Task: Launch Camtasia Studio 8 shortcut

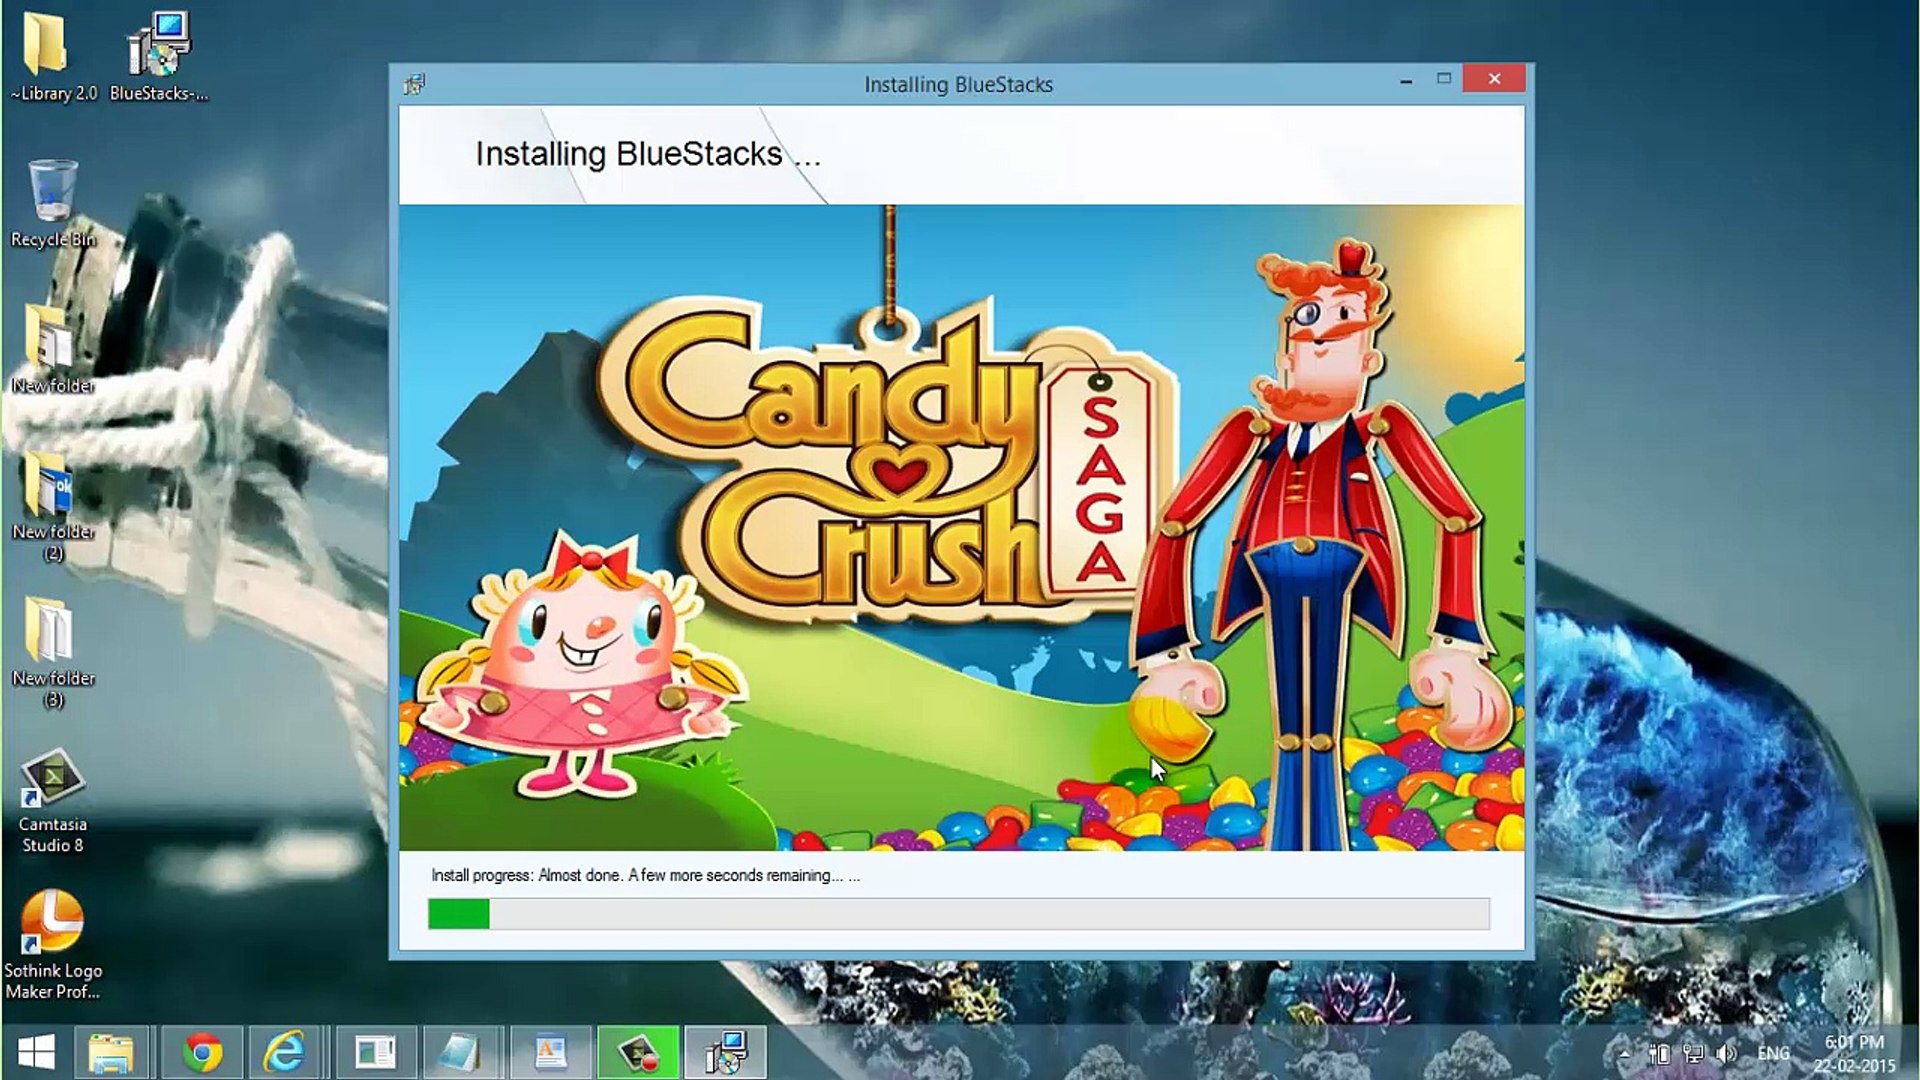Action: click(52, 800)
